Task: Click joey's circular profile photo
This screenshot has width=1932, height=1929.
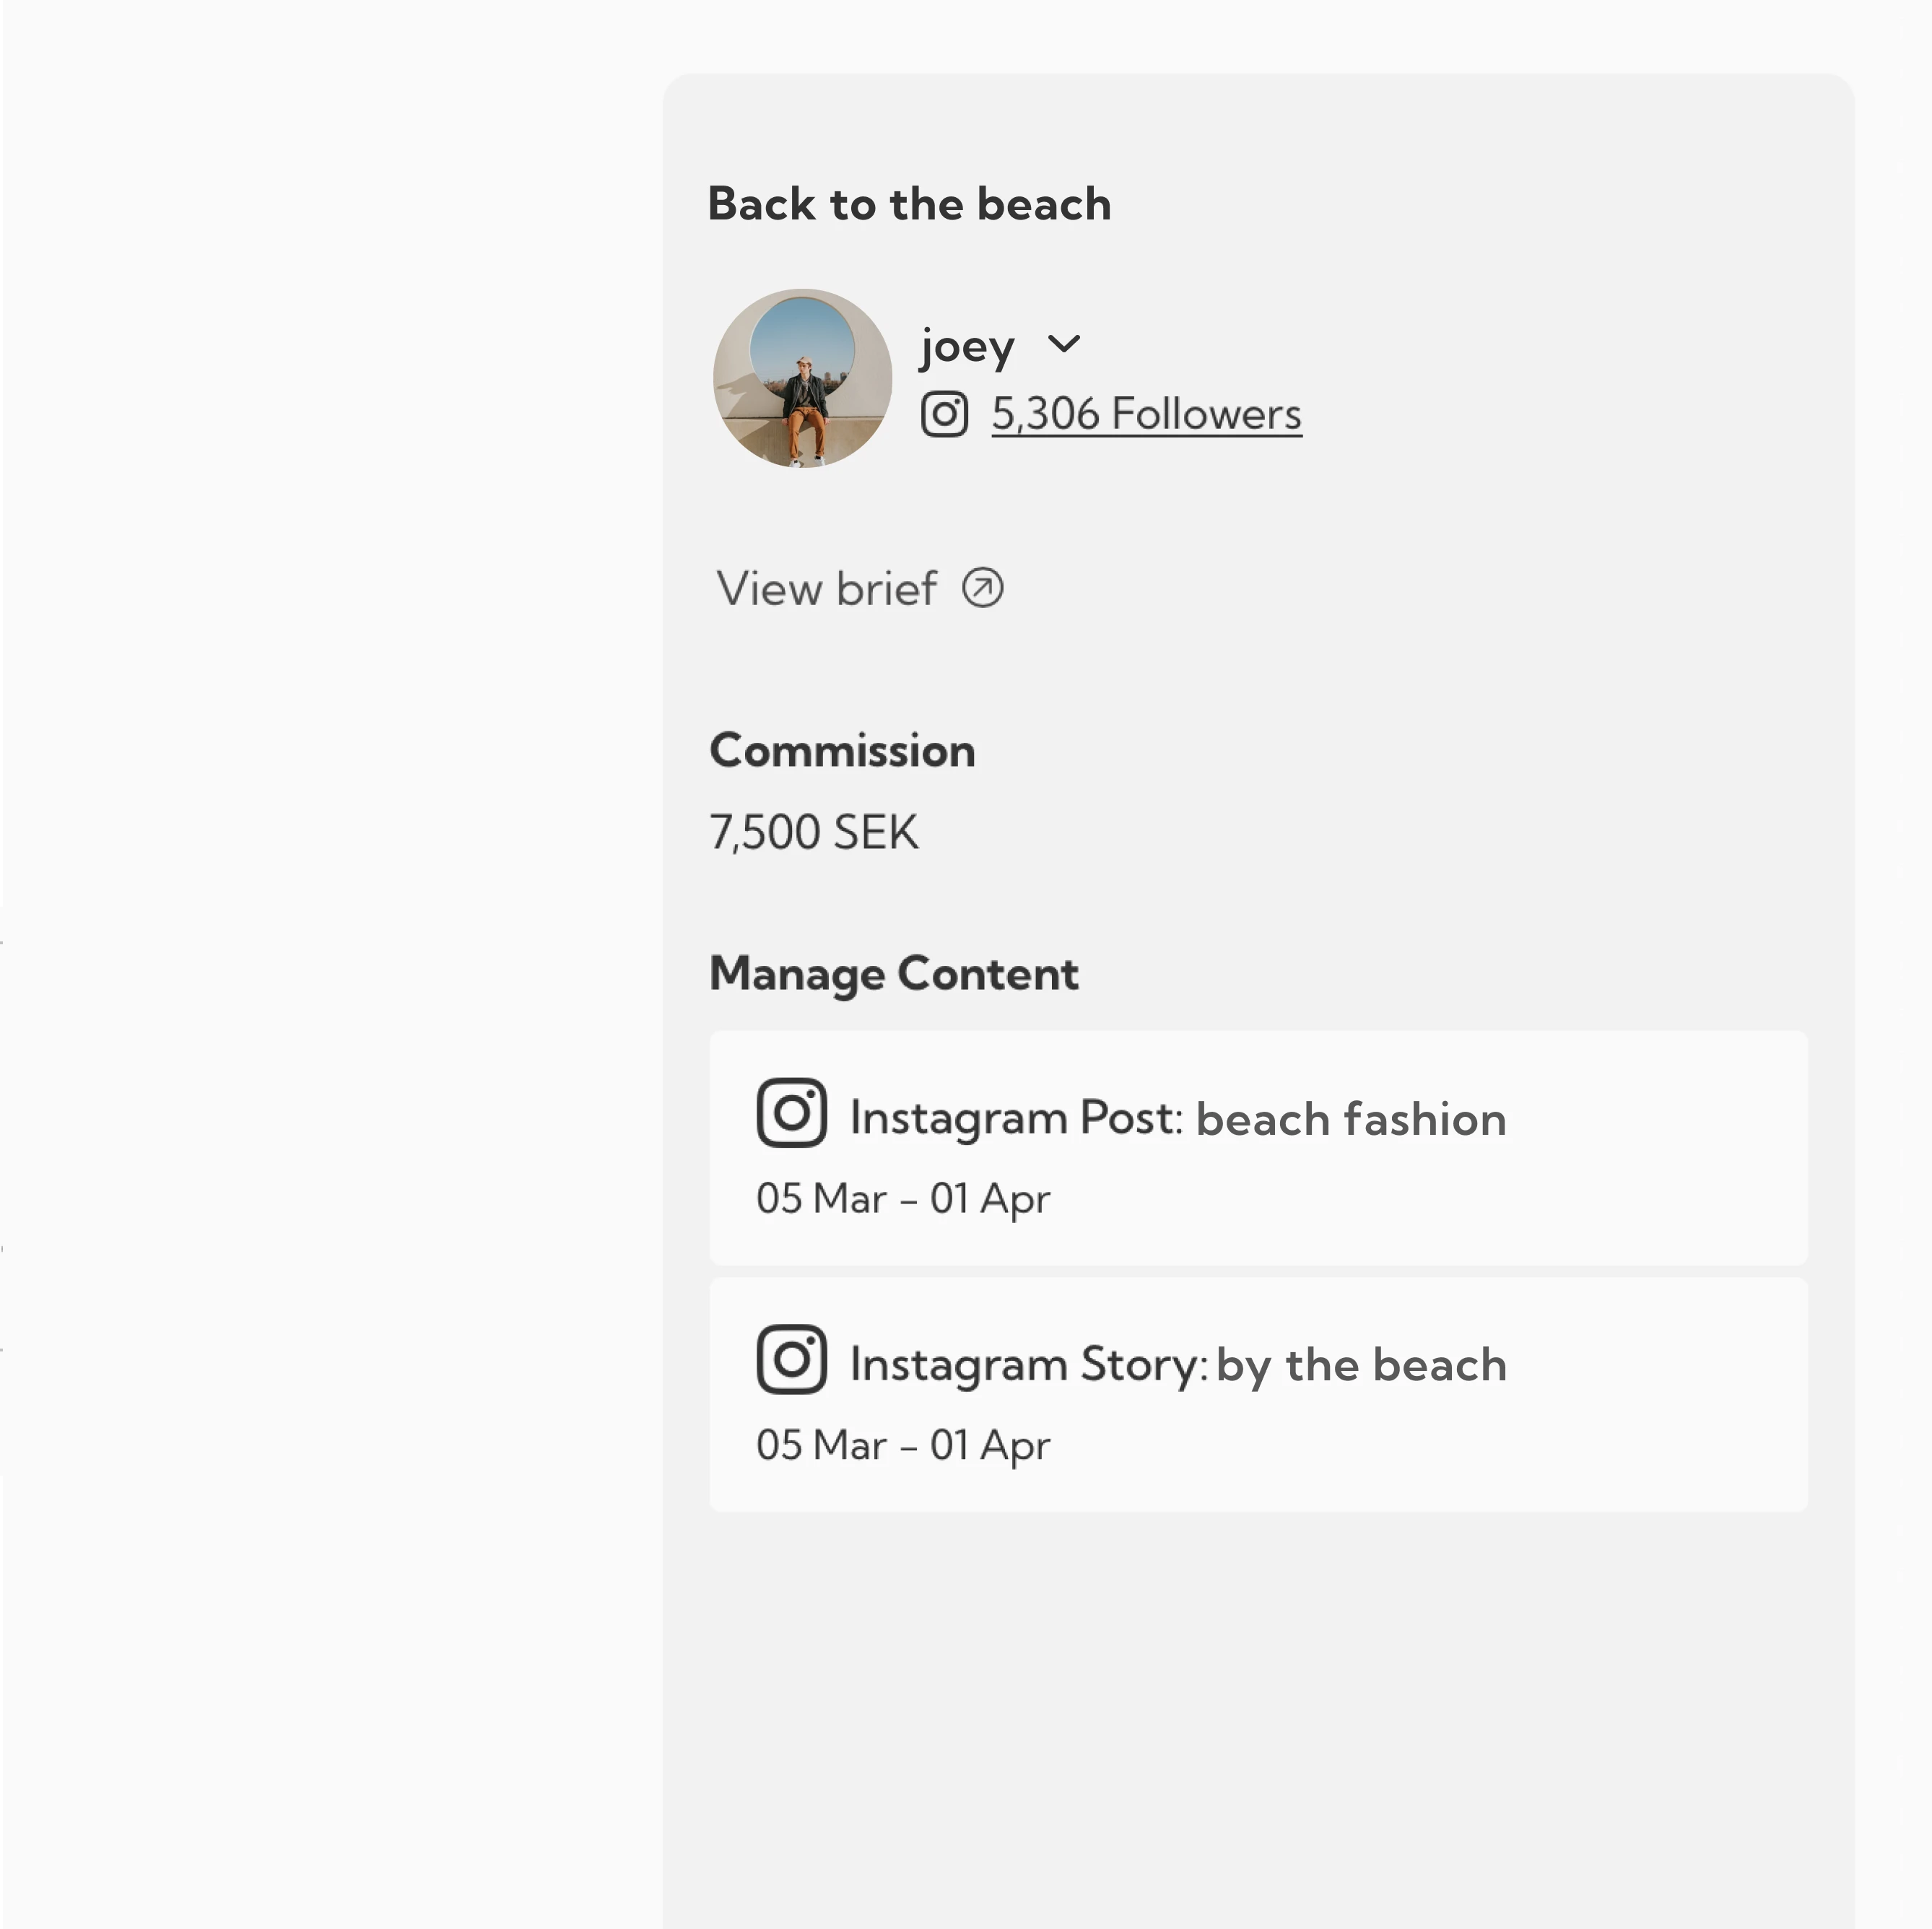Action: pos(802,379)
